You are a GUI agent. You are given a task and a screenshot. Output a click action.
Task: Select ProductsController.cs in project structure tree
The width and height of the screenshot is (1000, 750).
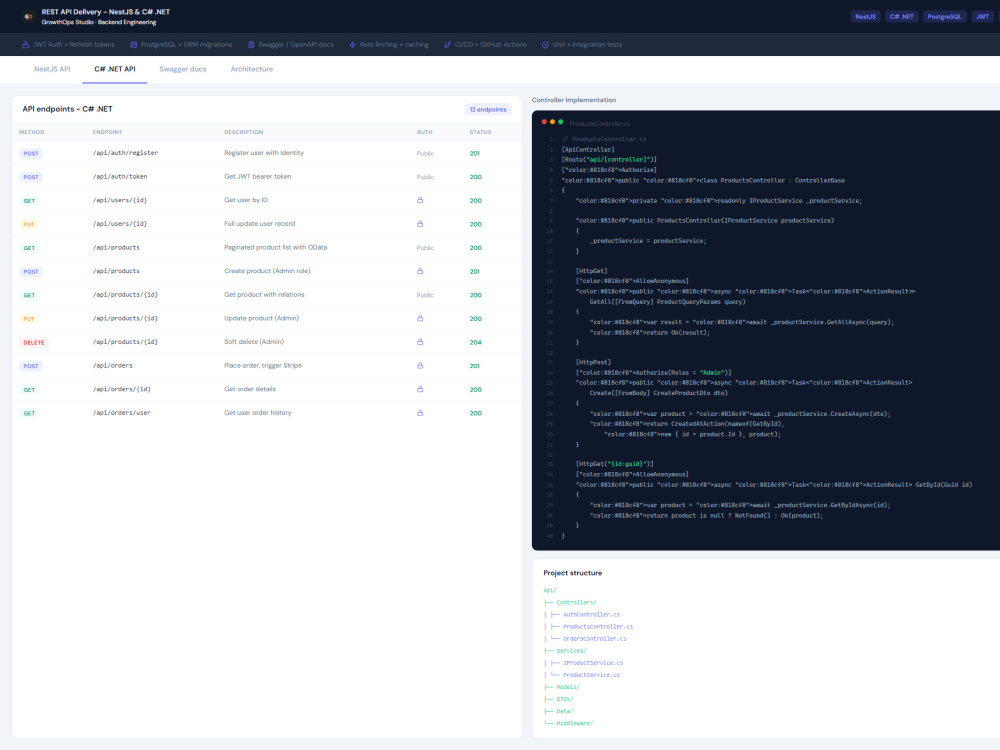[598, 627]
